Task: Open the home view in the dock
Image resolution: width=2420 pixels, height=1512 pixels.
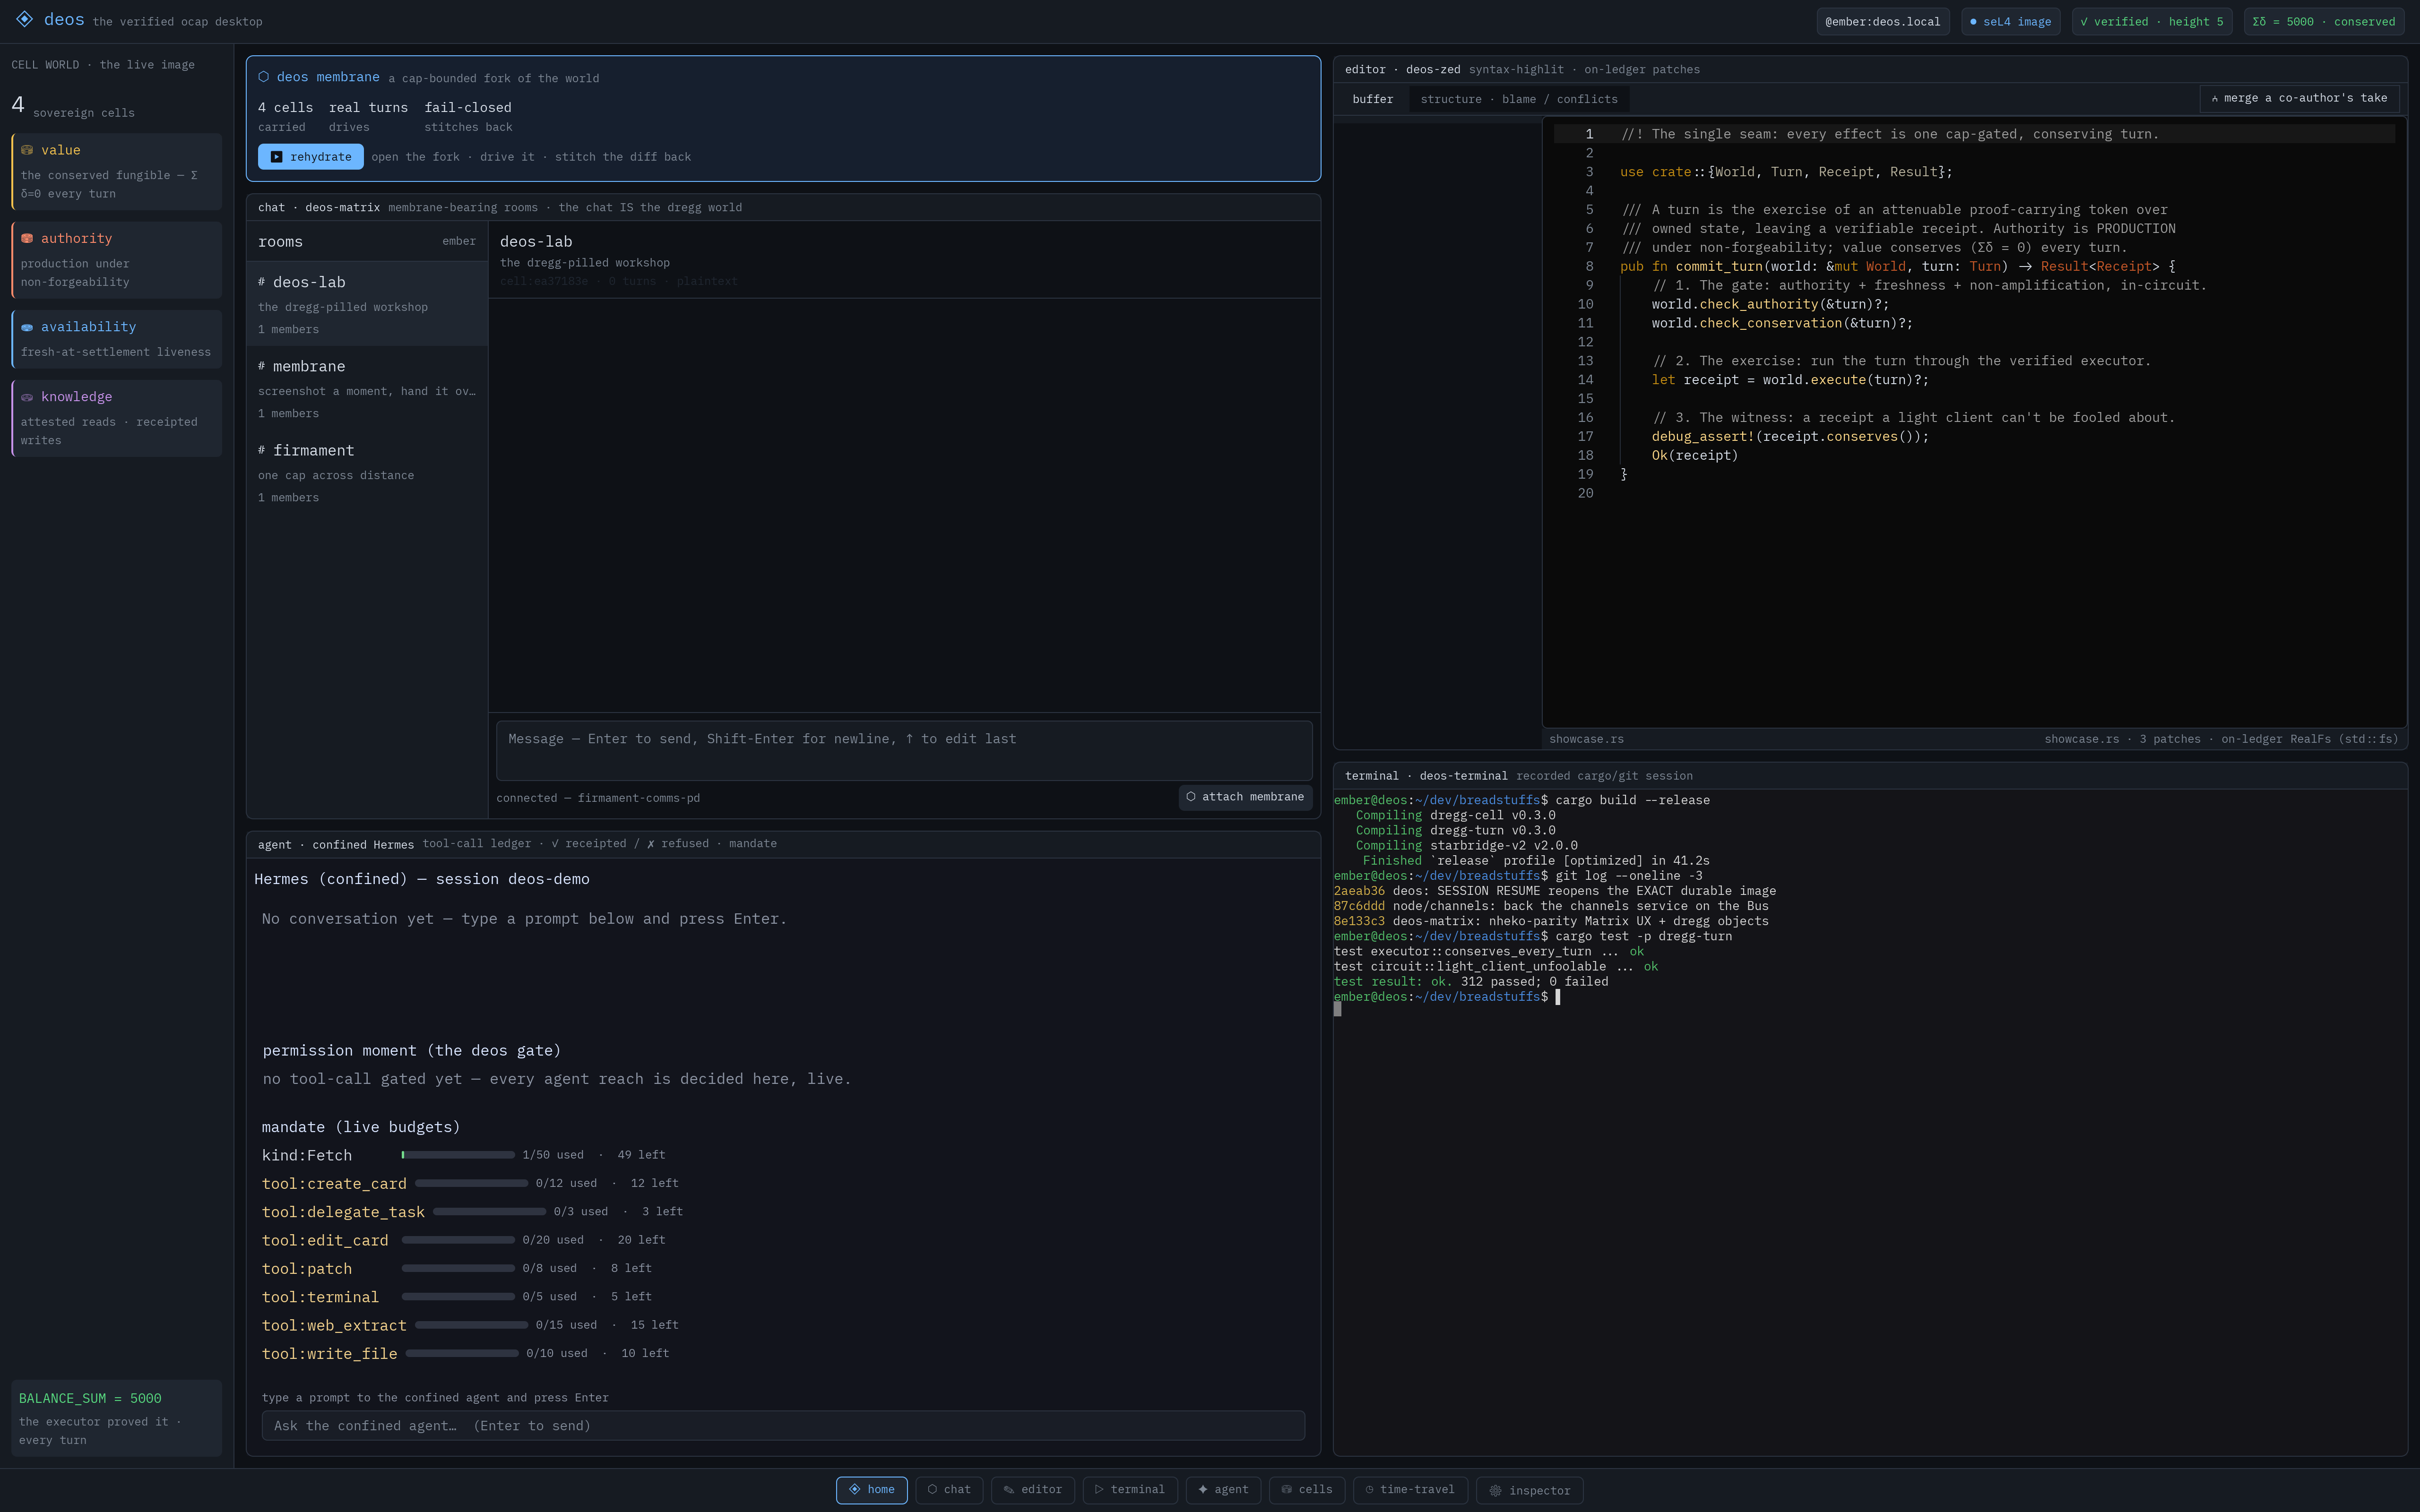Action: 871,1489
